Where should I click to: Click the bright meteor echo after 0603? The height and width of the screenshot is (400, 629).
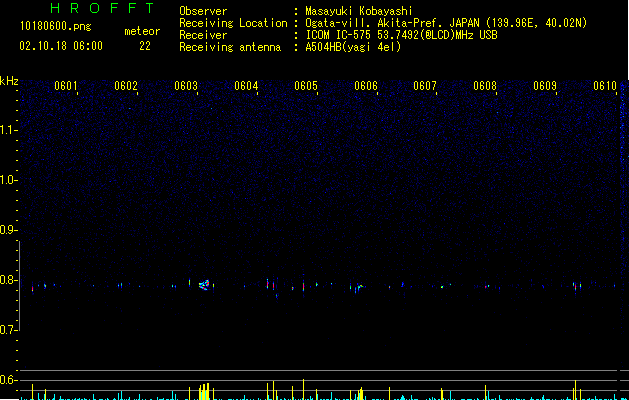point(205,285)
